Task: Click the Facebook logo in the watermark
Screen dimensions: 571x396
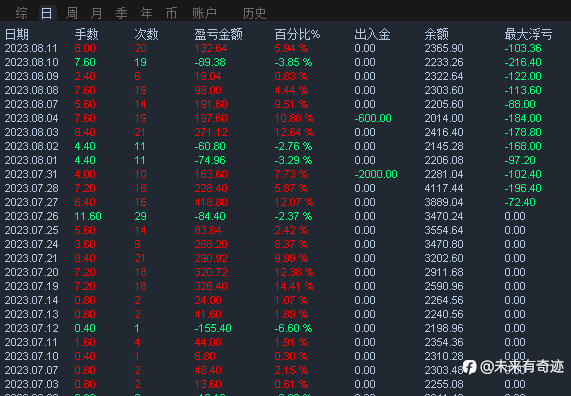Action: [470, 367]
